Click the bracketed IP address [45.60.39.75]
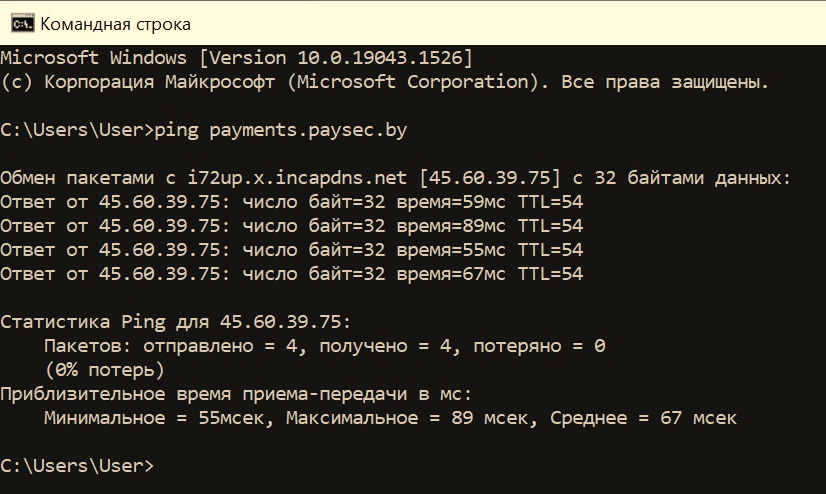 (491, 178)
